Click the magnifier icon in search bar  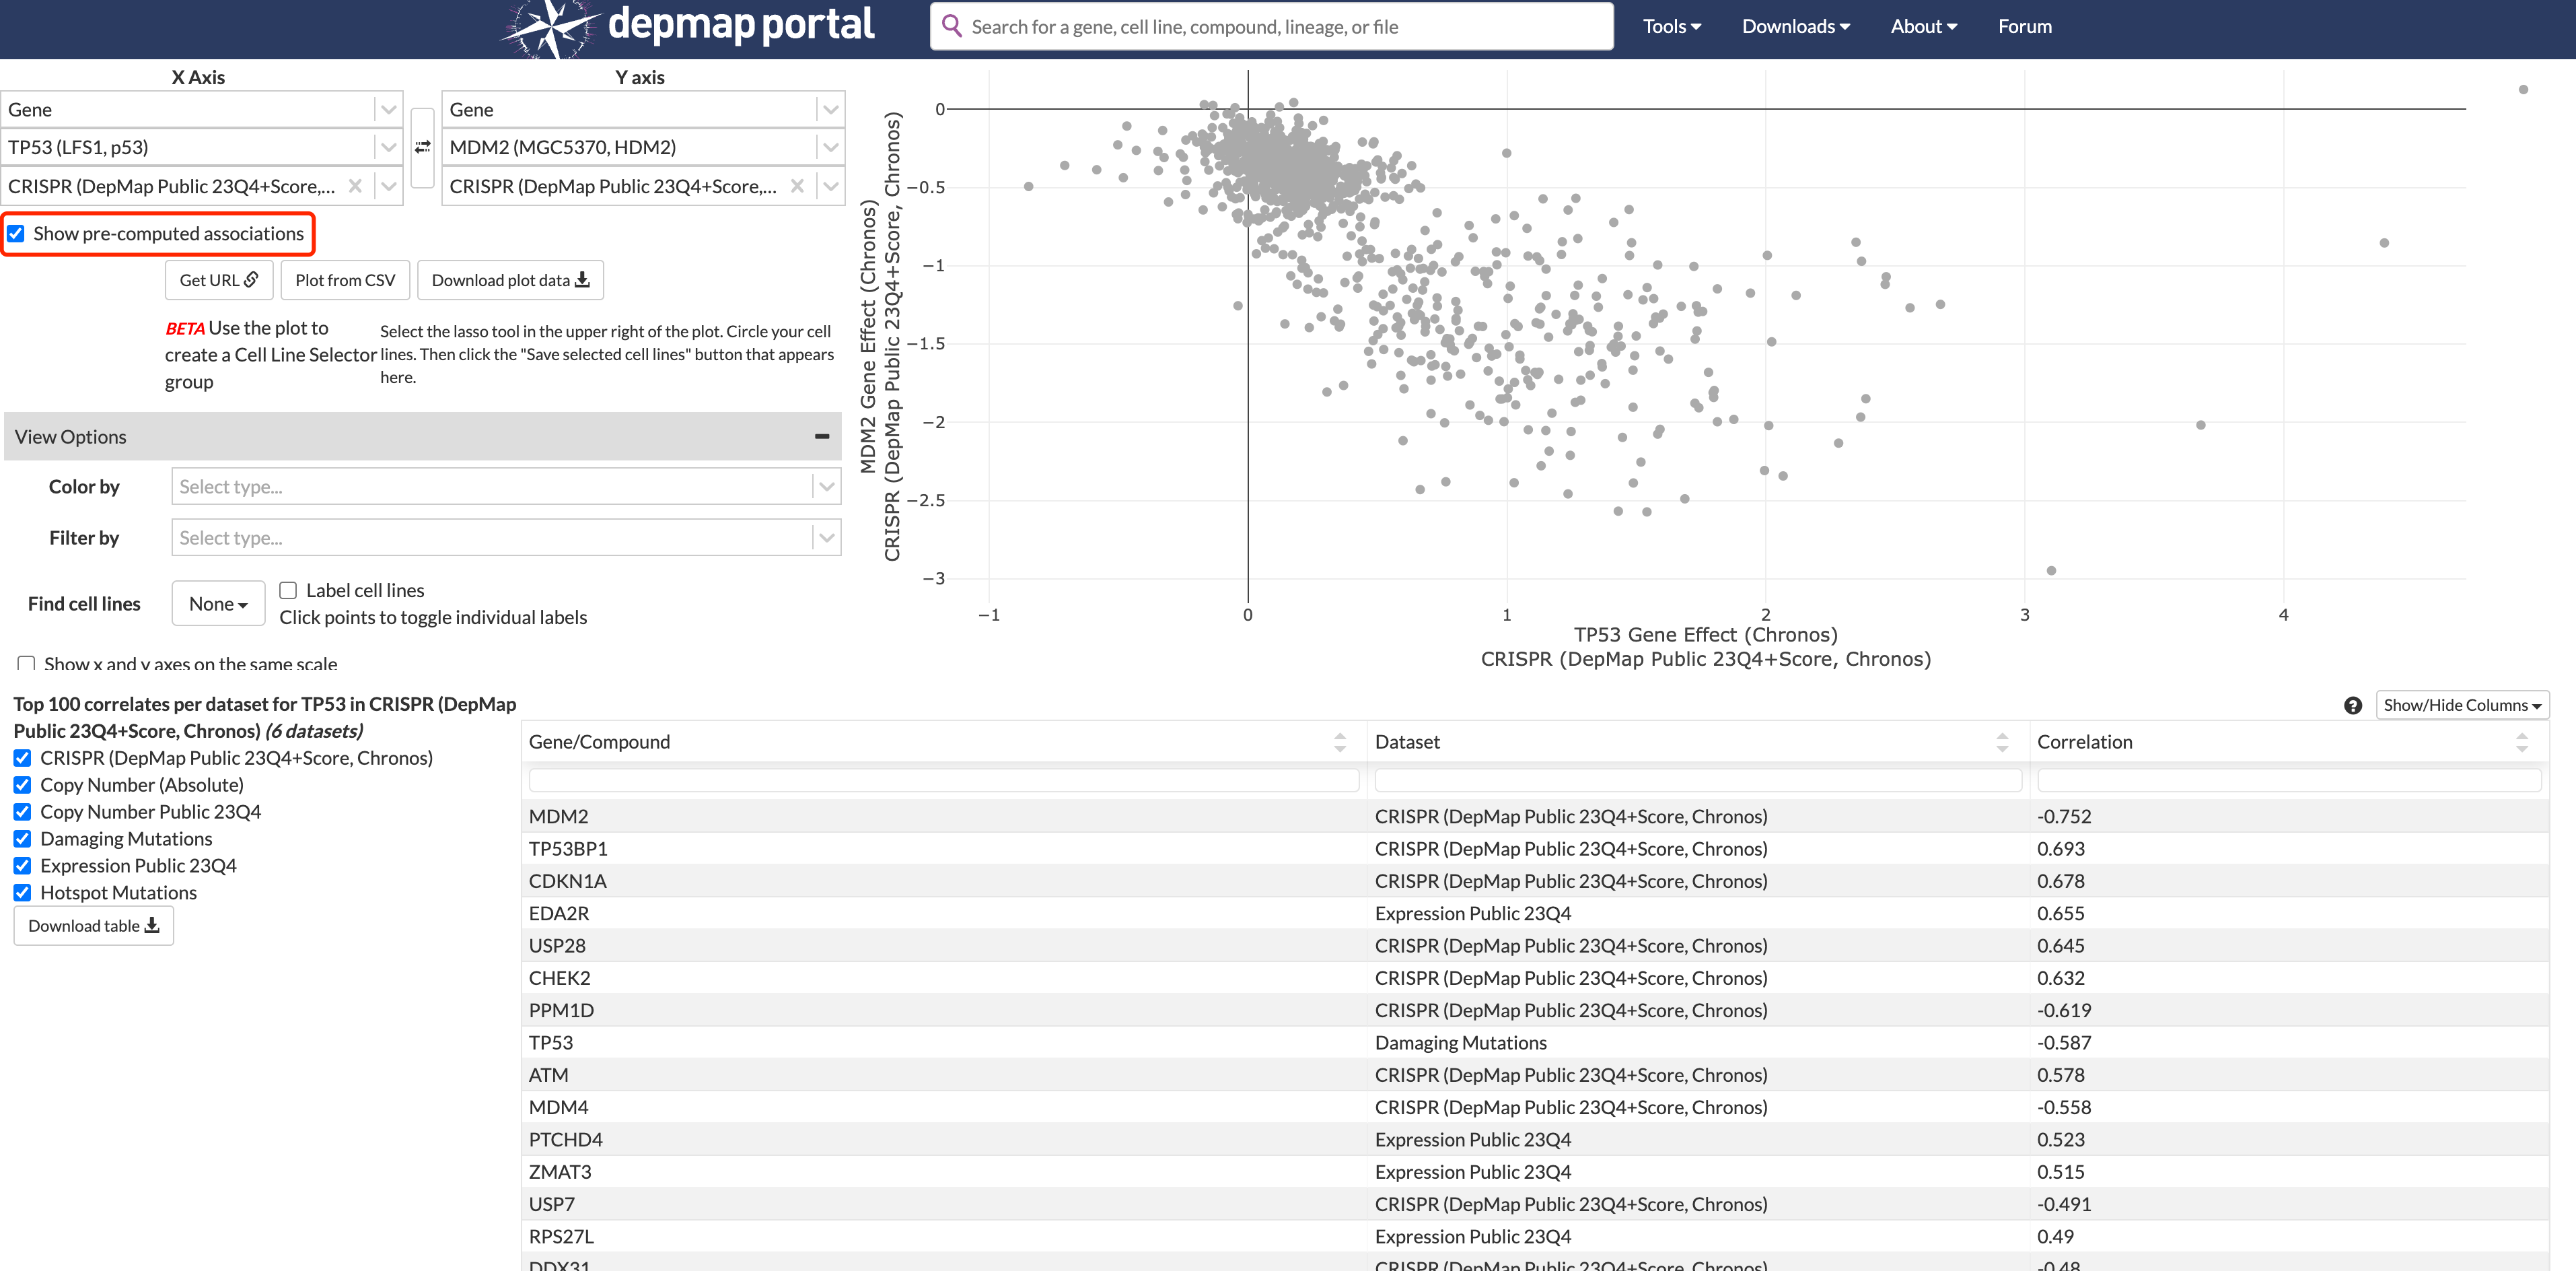tap(951, 26)
